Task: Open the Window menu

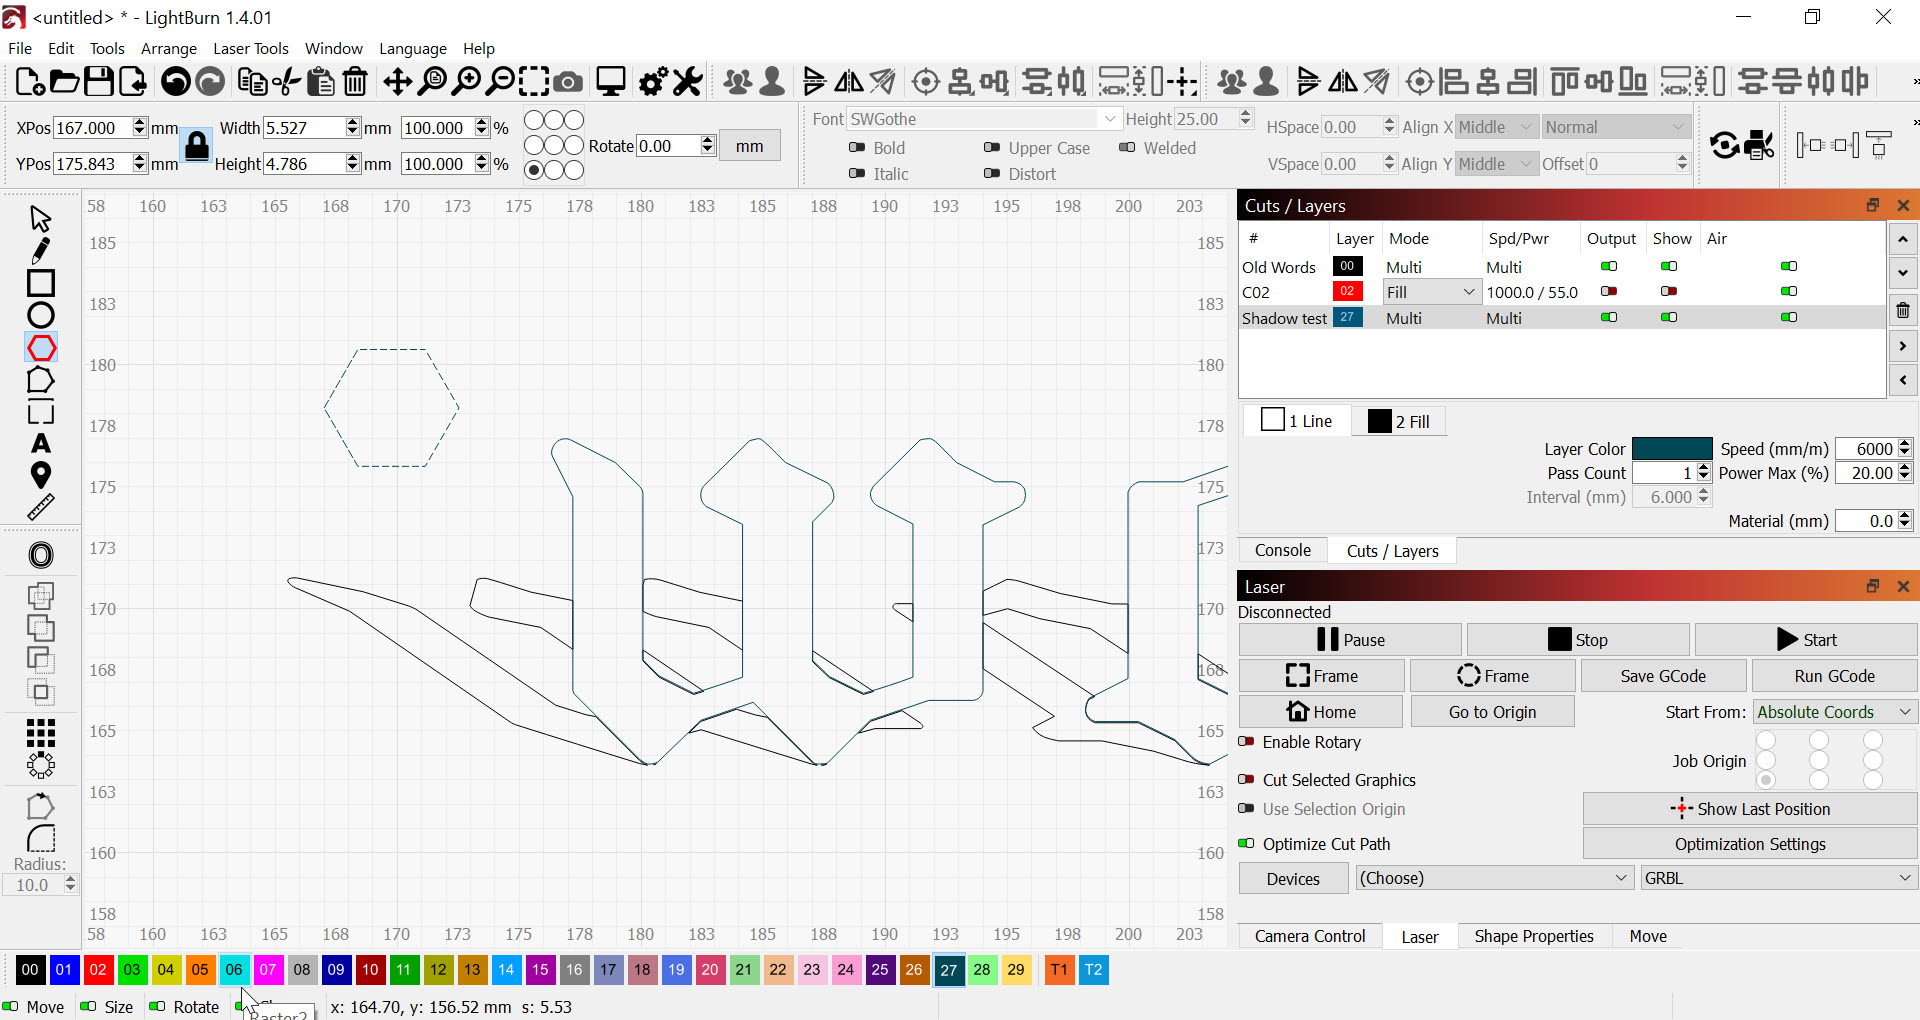Action: pos(334,48)
